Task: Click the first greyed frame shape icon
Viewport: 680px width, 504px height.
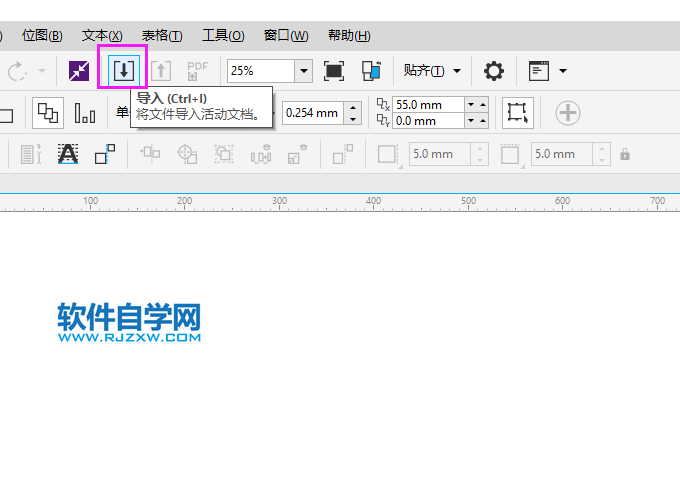Action: [x=389, y=154]
